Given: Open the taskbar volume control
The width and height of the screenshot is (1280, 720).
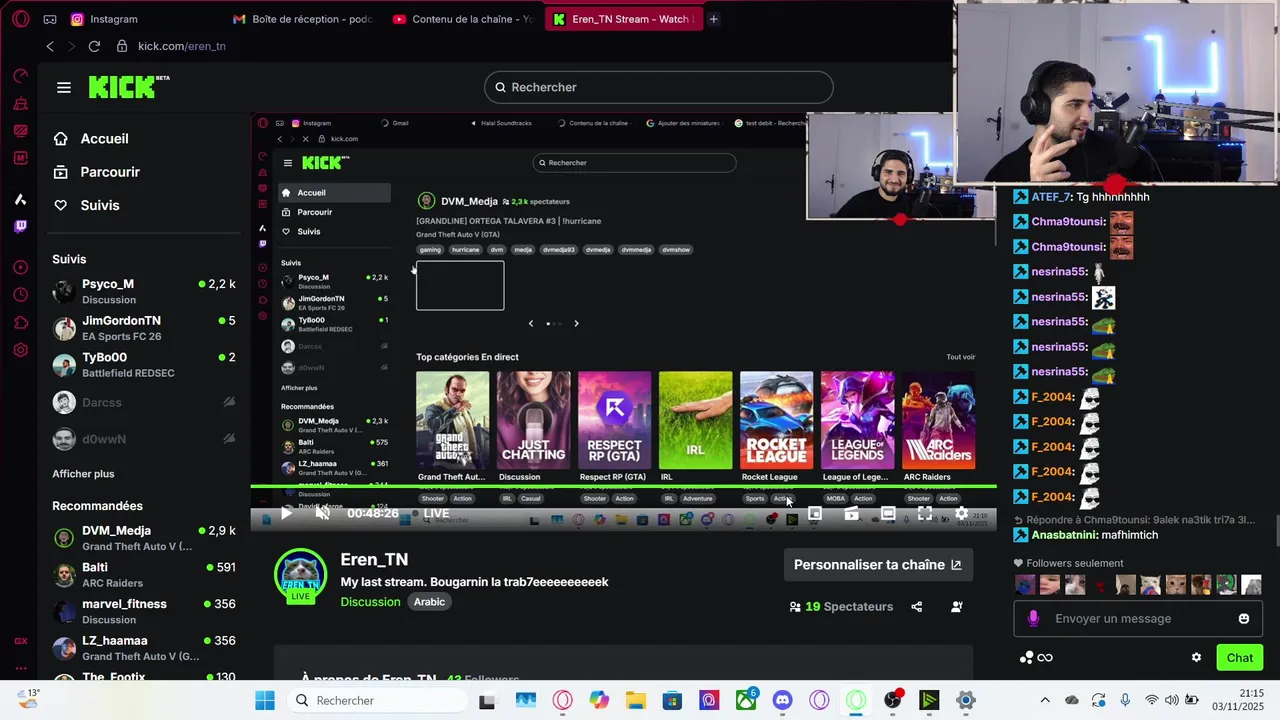Looking at the screenshot, I should coord(1171,701).
